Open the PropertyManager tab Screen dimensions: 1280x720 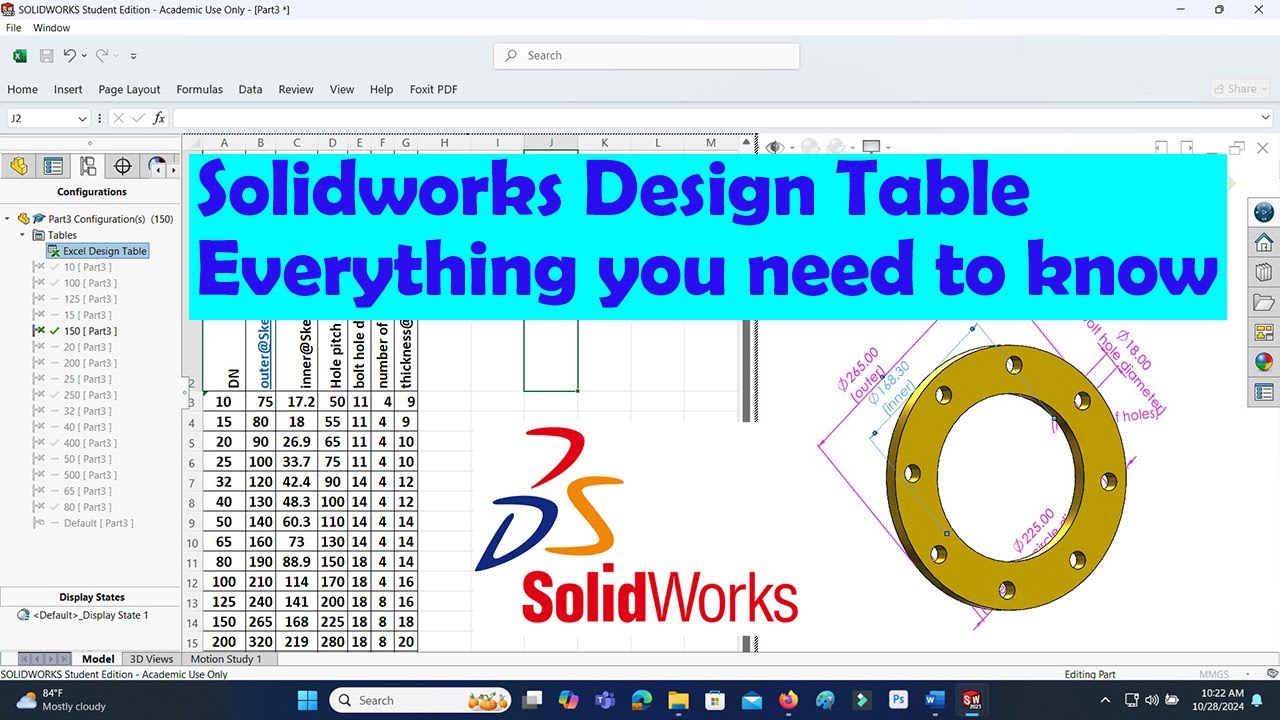coord(54,166)
